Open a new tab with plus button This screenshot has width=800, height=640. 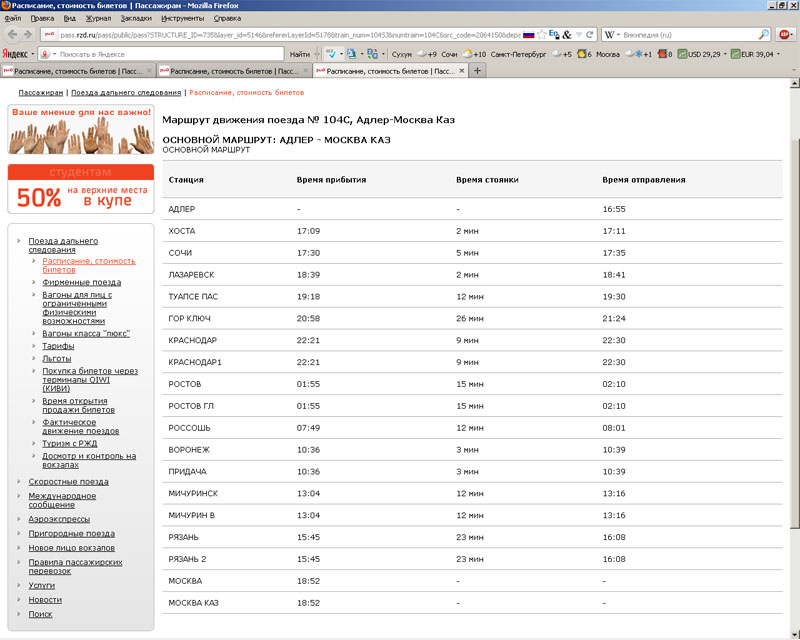pyautogui.click(x=477, y=71)
